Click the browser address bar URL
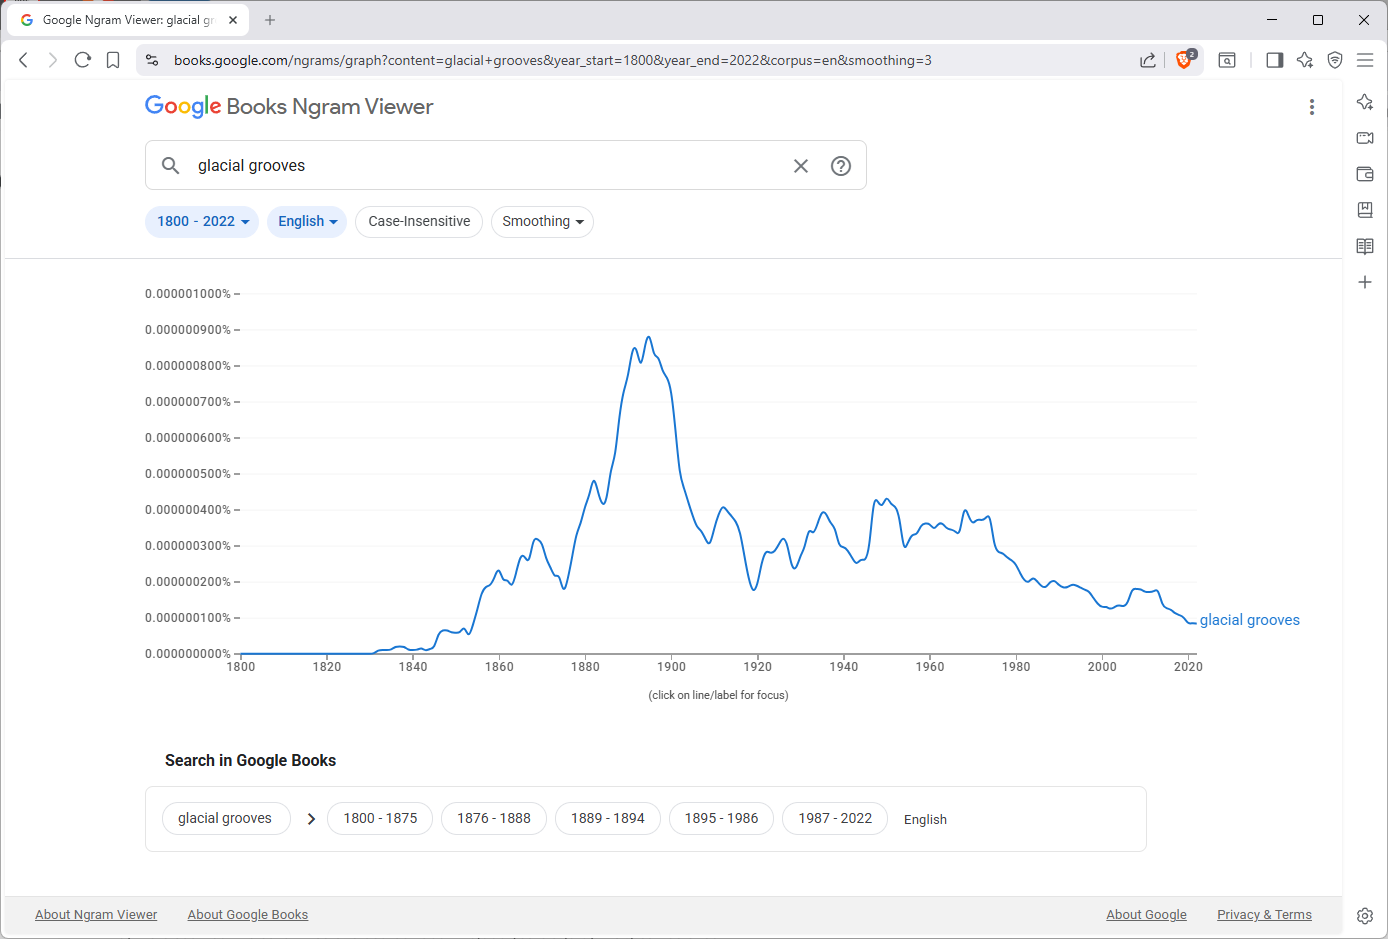Image resolution: width=1388 pixels, height=939 pixels. 553,60
